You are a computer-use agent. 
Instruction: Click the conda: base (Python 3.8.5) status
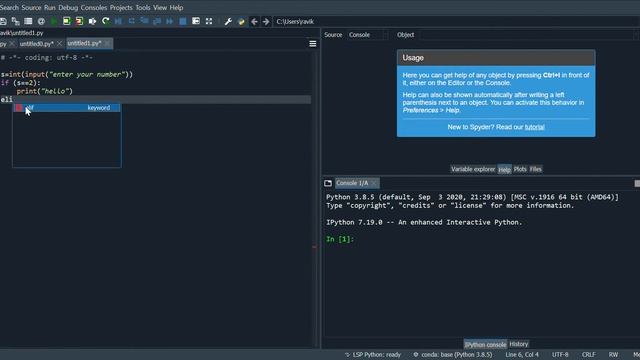453,355
